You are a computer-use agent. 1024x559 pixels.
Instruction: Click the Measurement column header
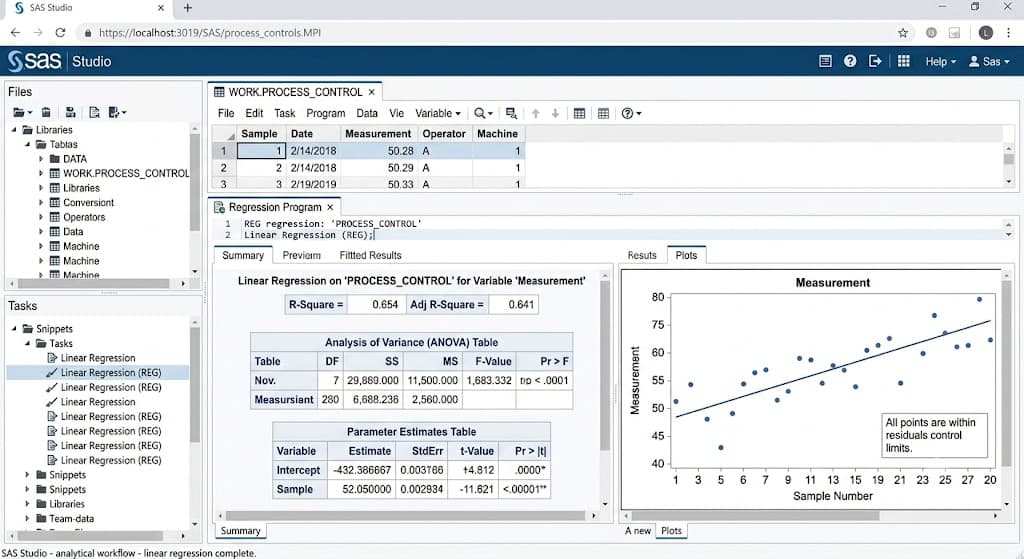[x=378, y=133]
